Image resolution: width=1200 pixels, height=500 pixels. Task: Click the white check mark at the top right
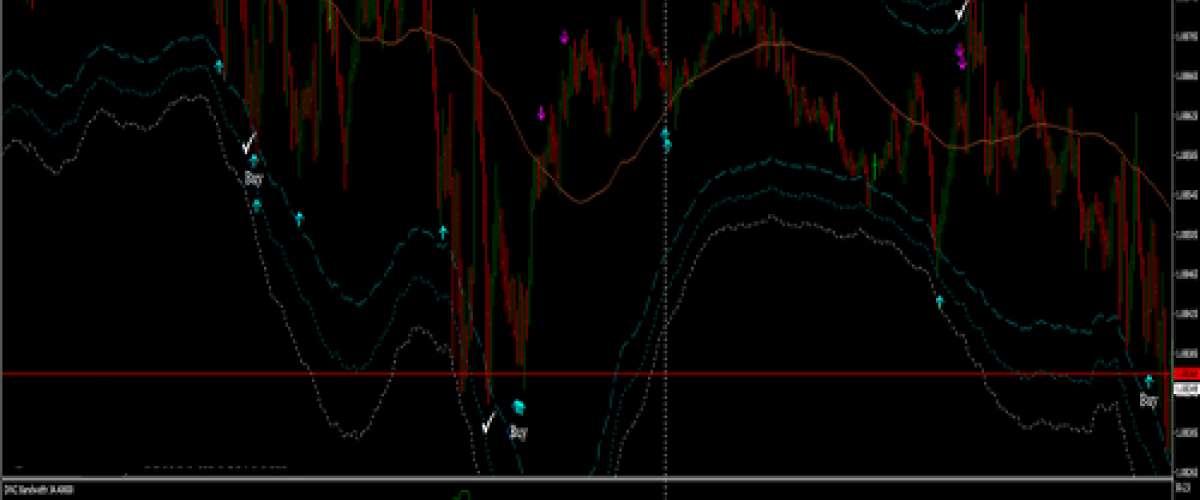961,11
